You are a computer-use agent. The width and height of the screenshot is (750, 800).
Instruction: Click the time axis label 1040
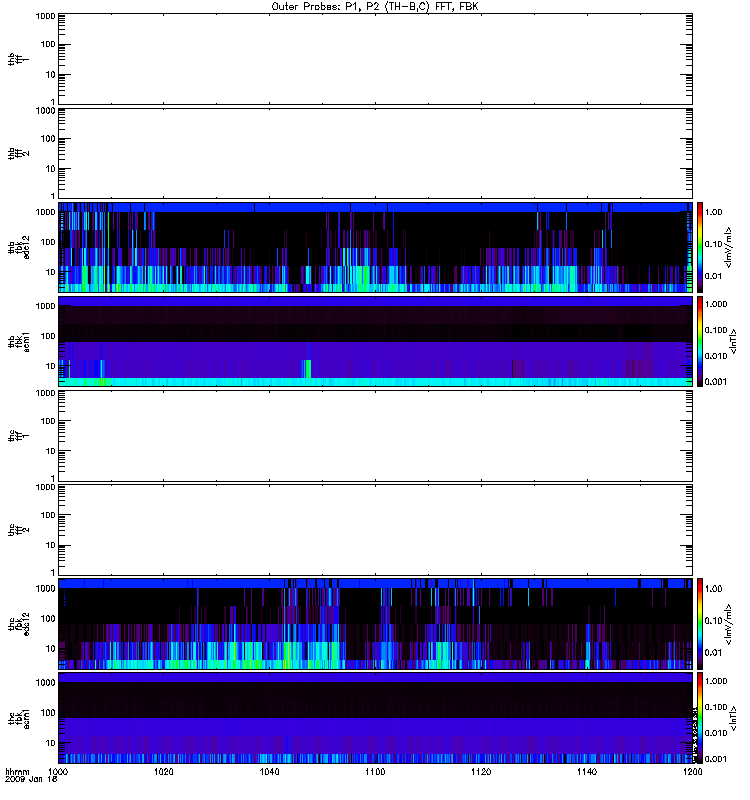coord(269,772)
